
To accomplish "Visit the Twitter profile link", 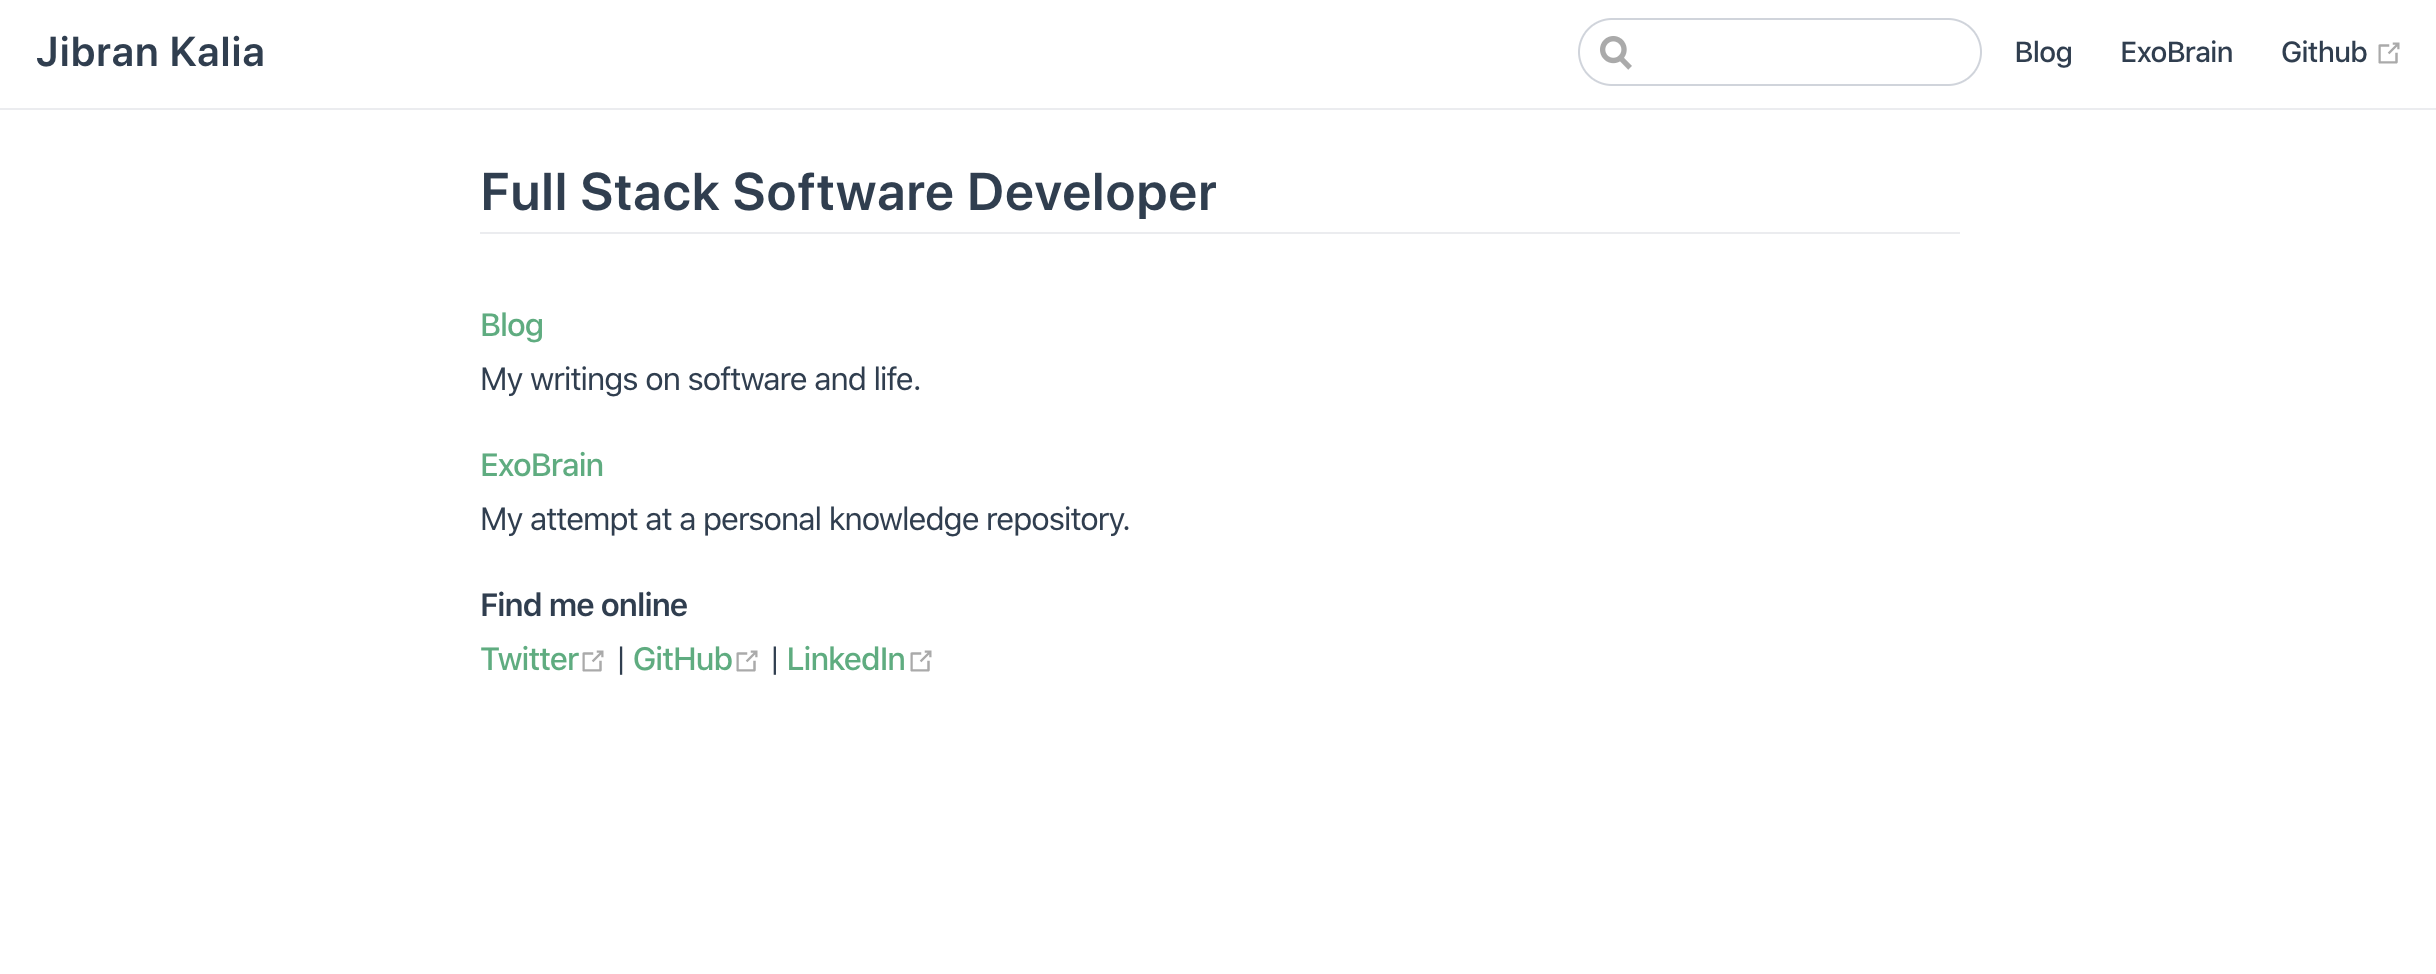I will click(529, 659).
